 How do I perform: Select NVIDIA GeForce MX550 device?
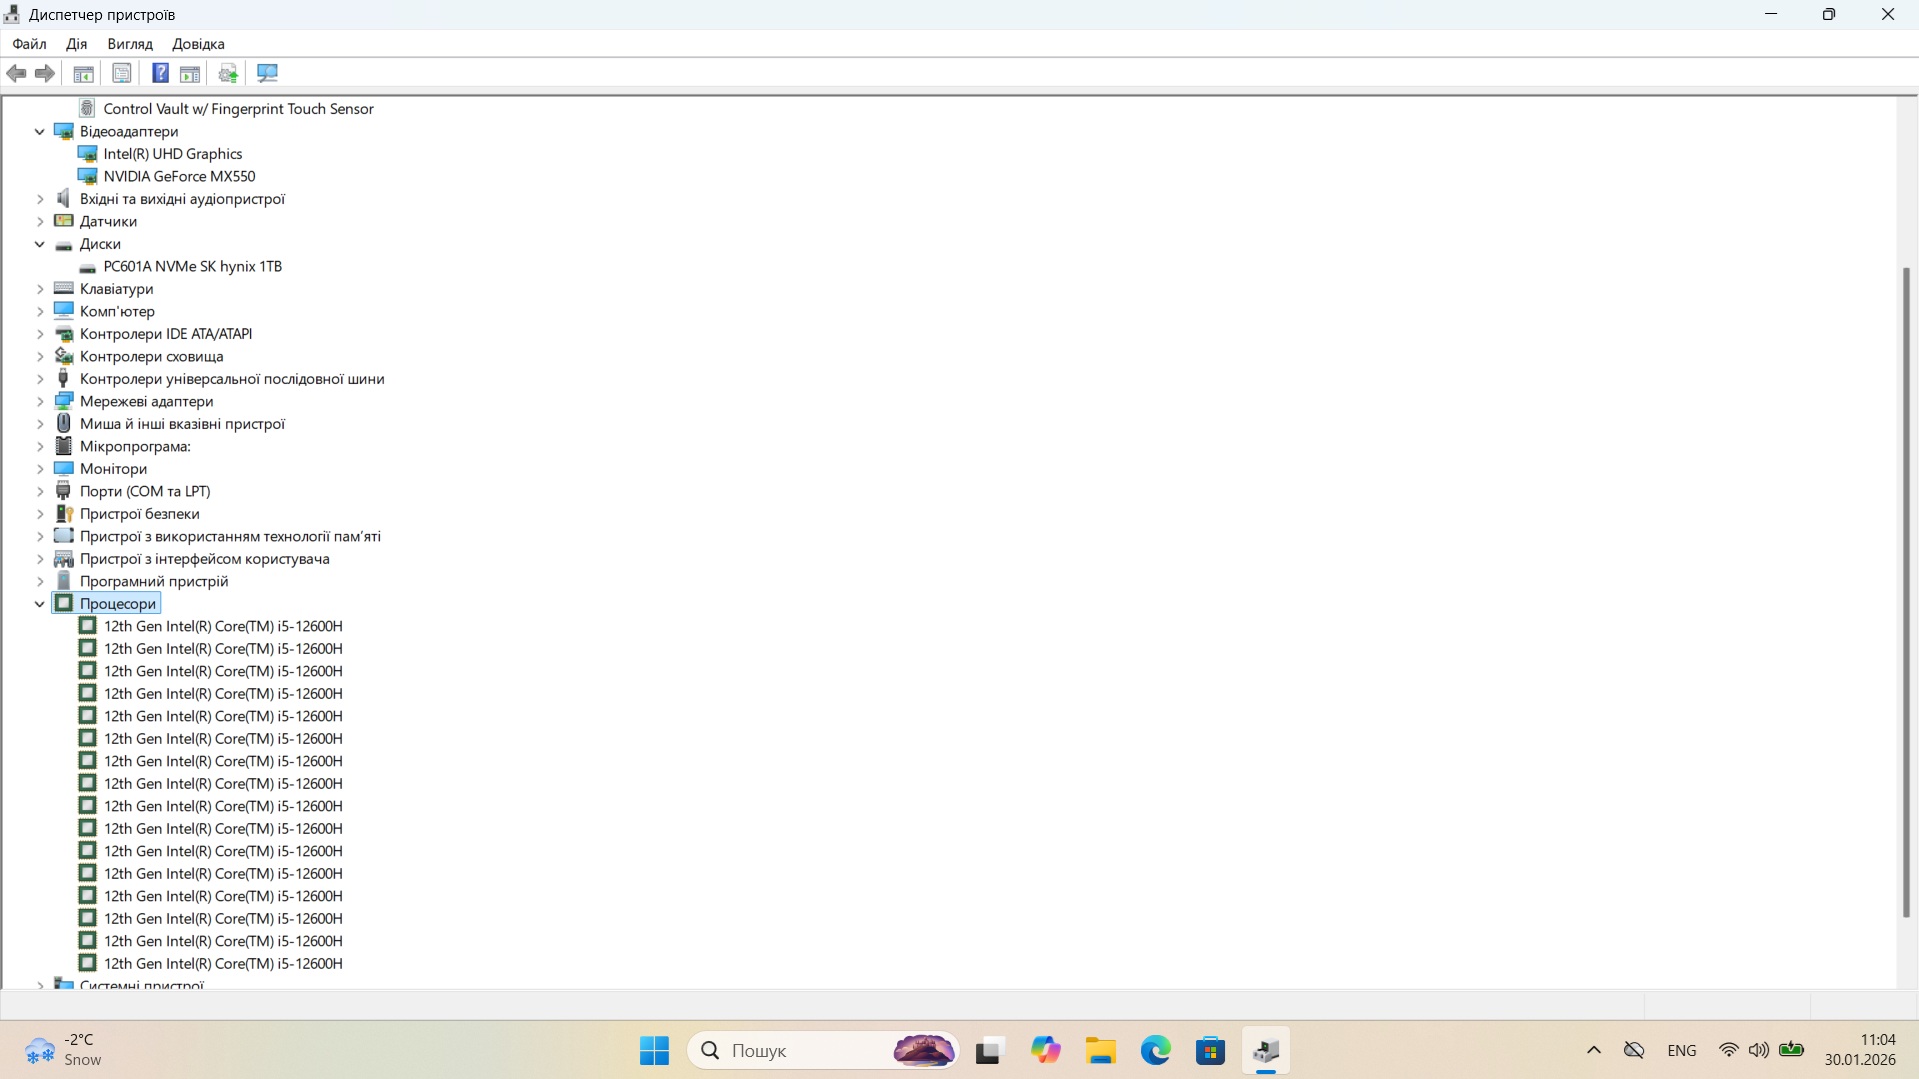point(179,176)
